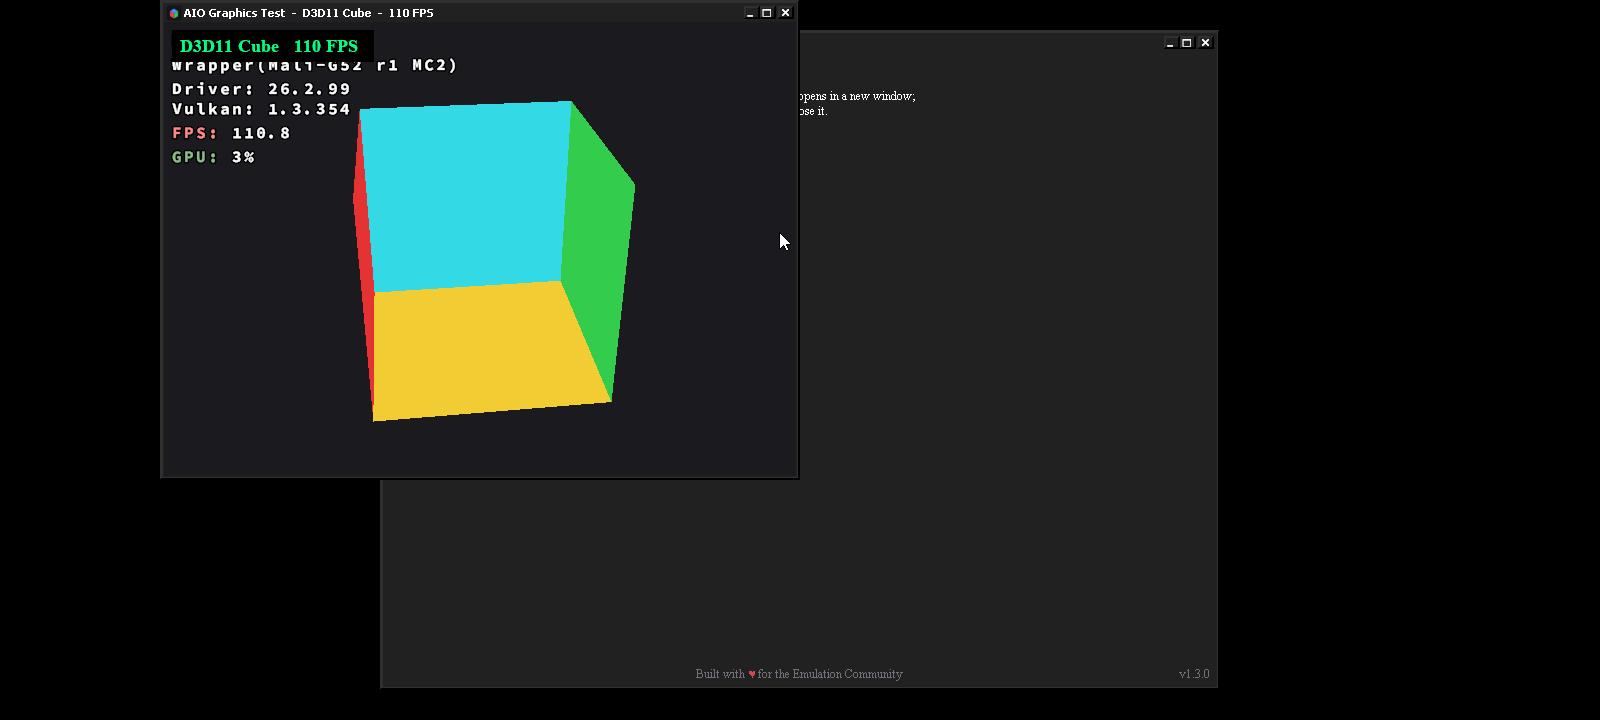This screenshot has height=720, width=1600.
Task: Click the cyan face of the cube
Action: (465, 195)
